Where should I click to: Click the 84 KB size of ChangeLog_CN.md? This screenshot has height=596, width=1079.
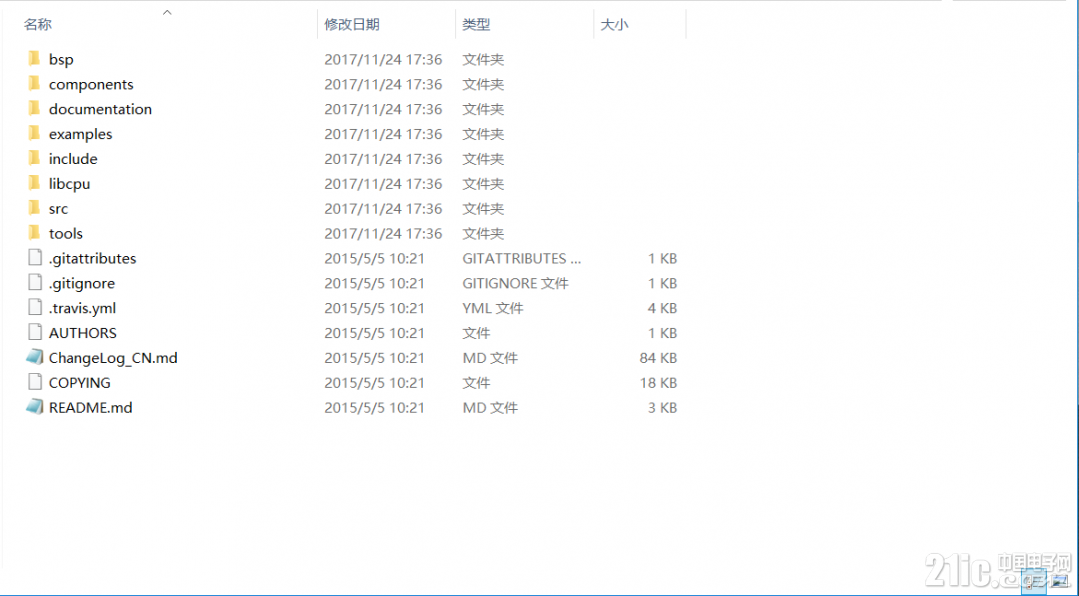coord(658,358)
